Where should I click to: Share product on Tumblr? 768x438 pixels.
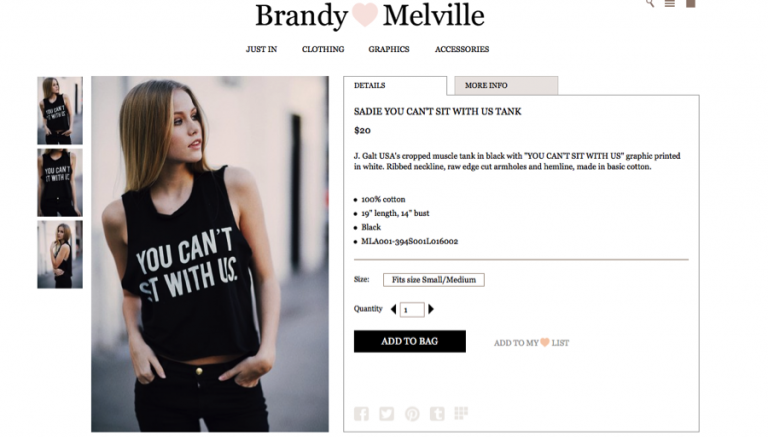pyautogui.click(x=437, y=414)
